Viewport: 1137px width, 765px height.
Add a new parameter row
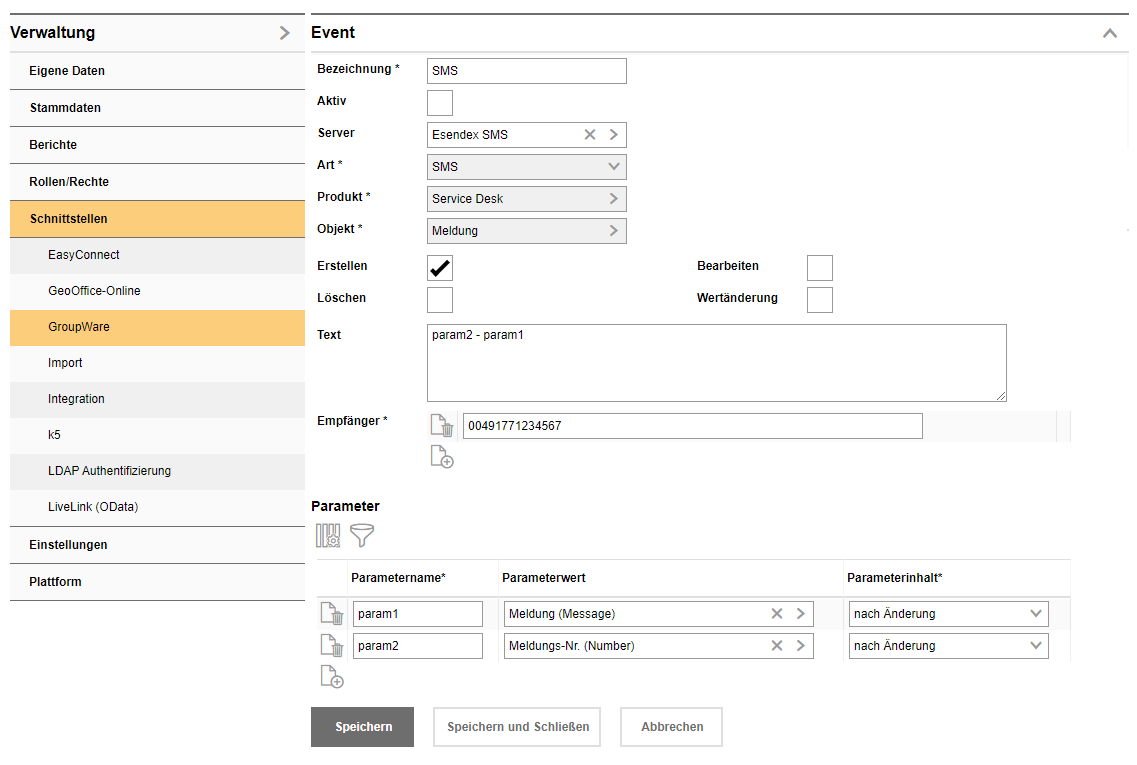coord(332,677)
